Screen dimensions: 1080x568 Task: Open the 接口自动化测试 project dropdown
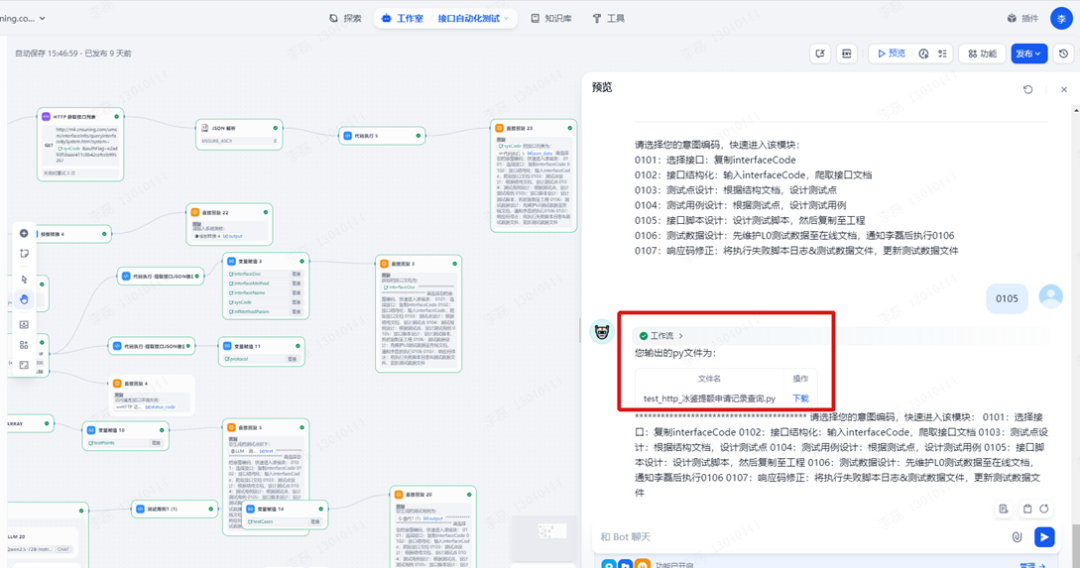[x=473, y=19]
